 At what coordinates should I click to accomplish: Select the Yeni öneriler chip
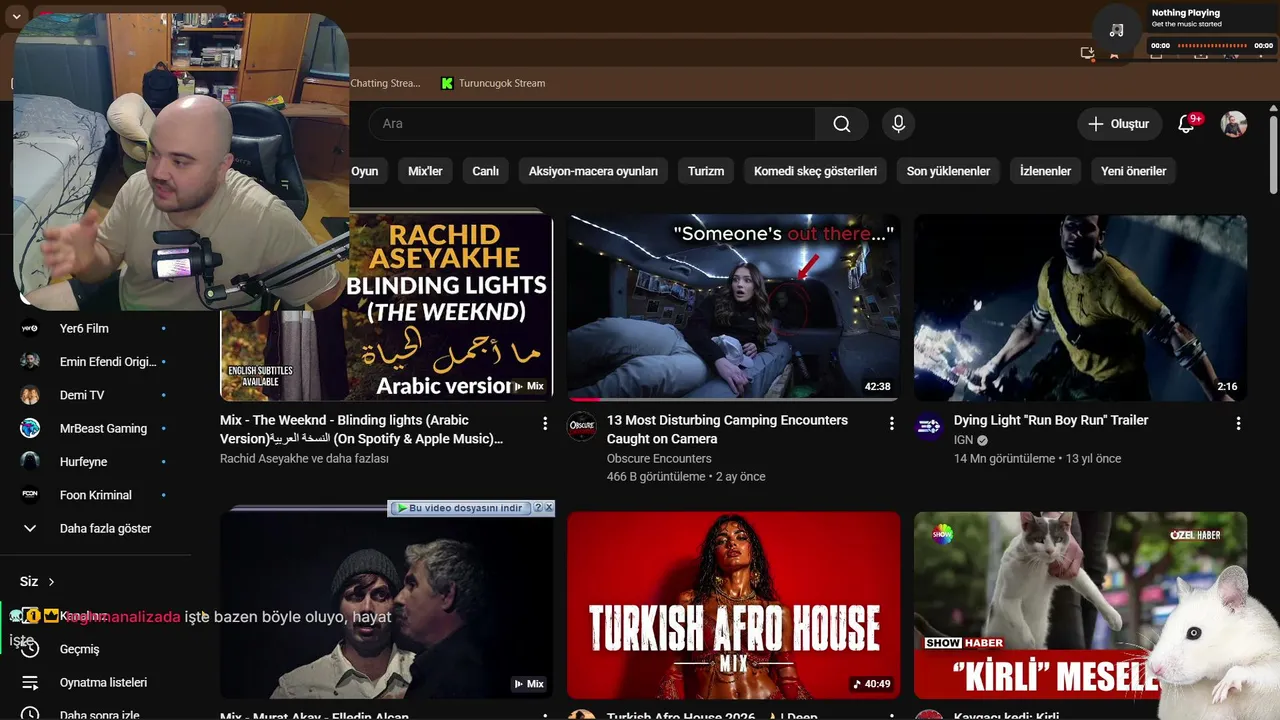click(x=1134, y=171)
